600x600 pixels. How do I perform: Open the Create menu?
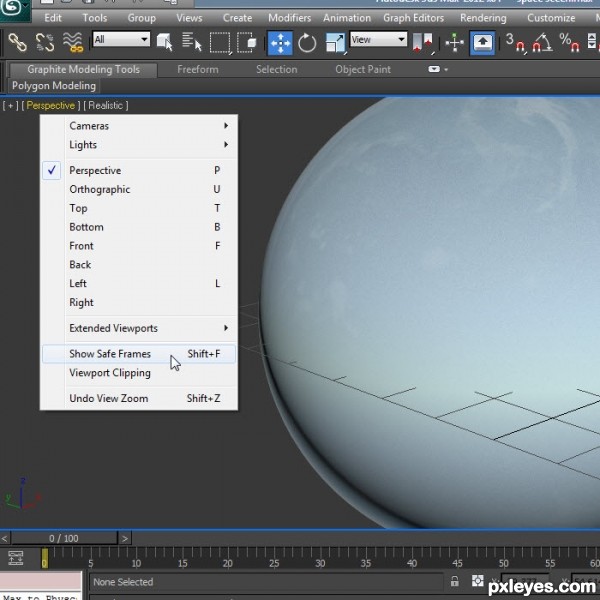click(x=237, y=18)
